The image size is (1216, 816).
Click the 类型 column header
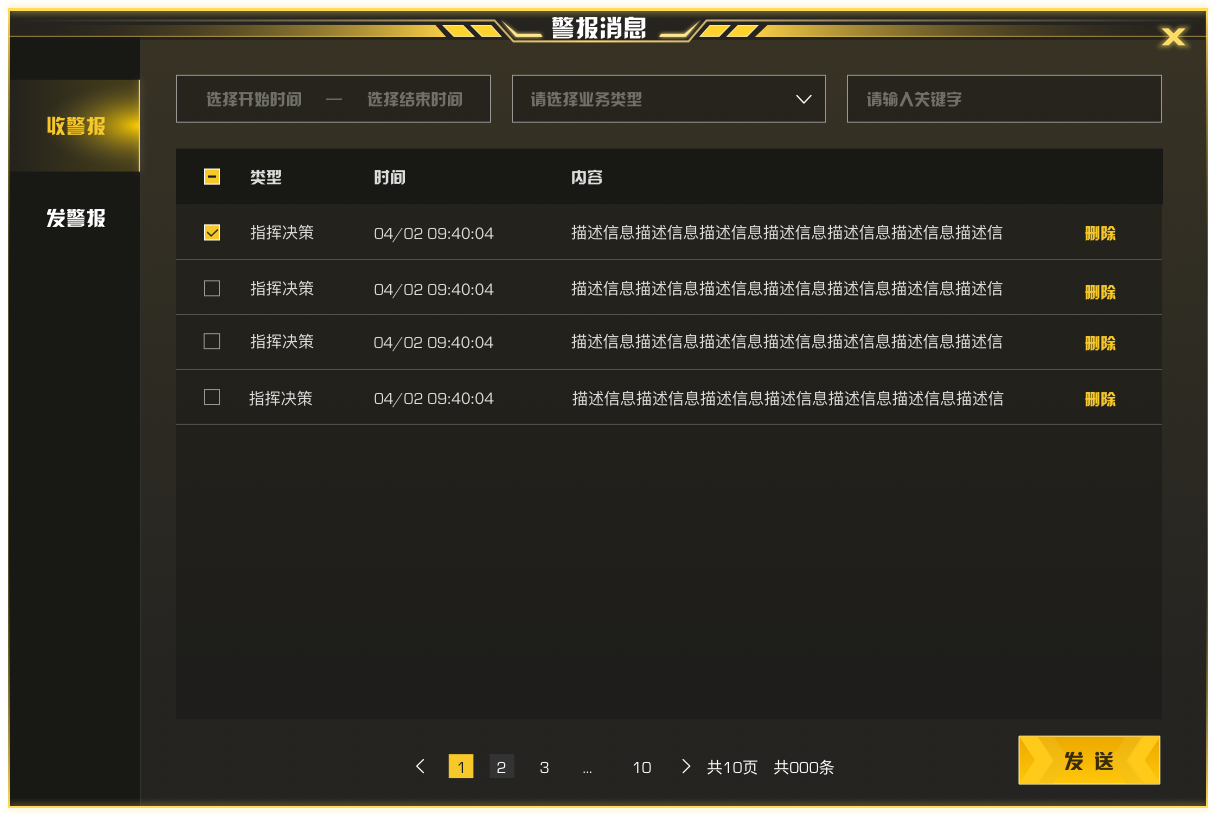click(x=266, y=177)
